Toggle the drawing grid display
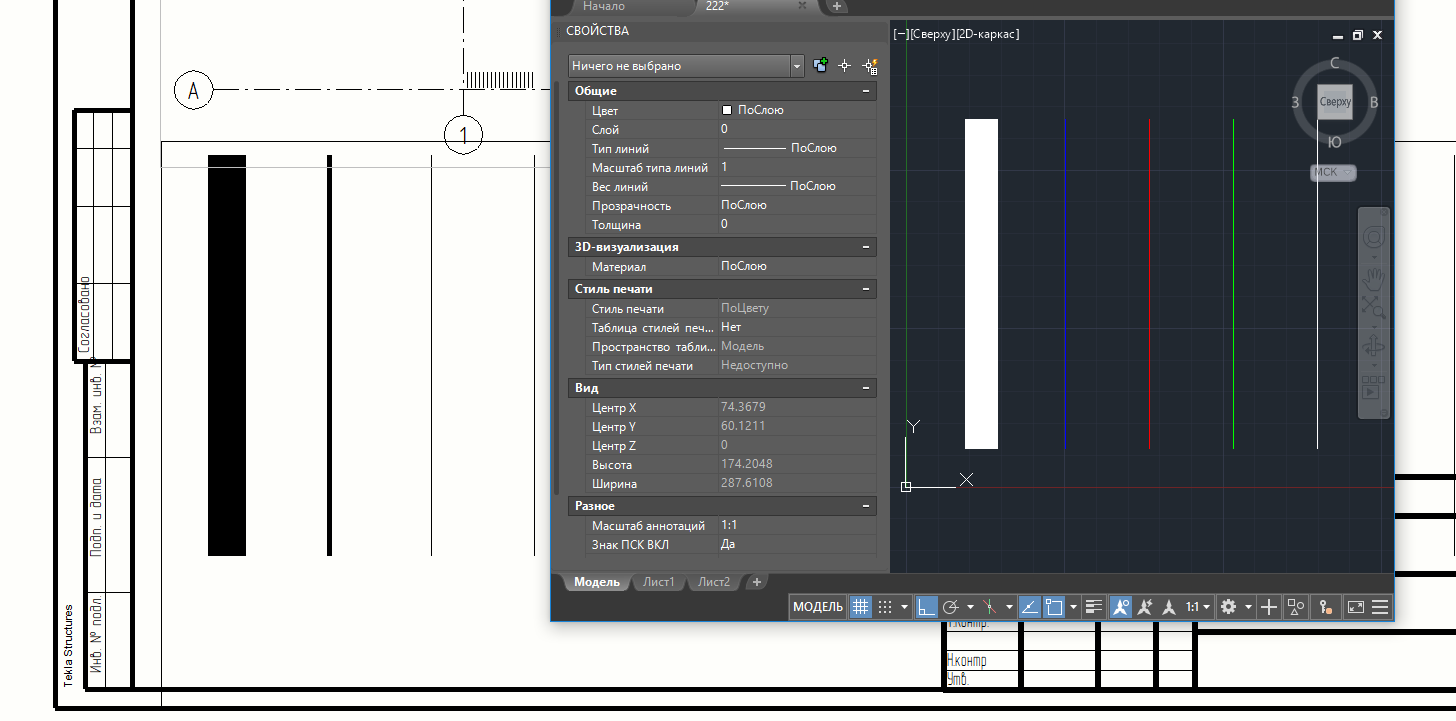This screenshot has height=721, width=1456. (860, 607)
